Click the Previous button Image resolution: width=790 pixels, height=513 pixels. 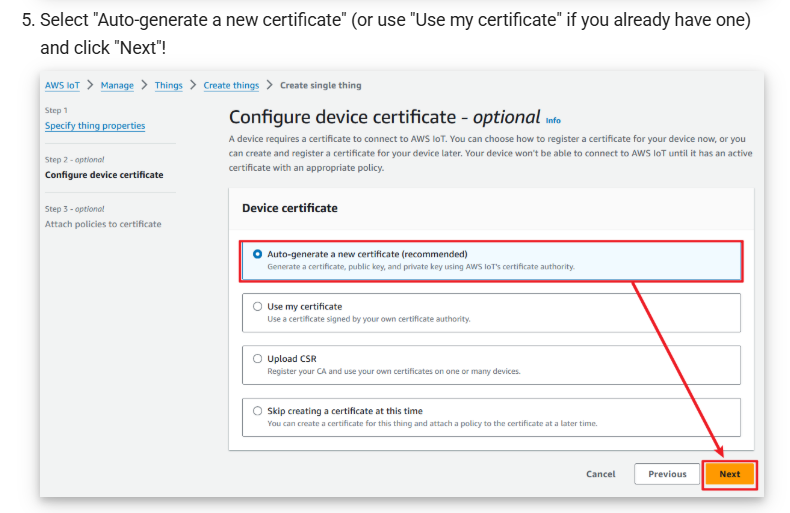[667, 474]
